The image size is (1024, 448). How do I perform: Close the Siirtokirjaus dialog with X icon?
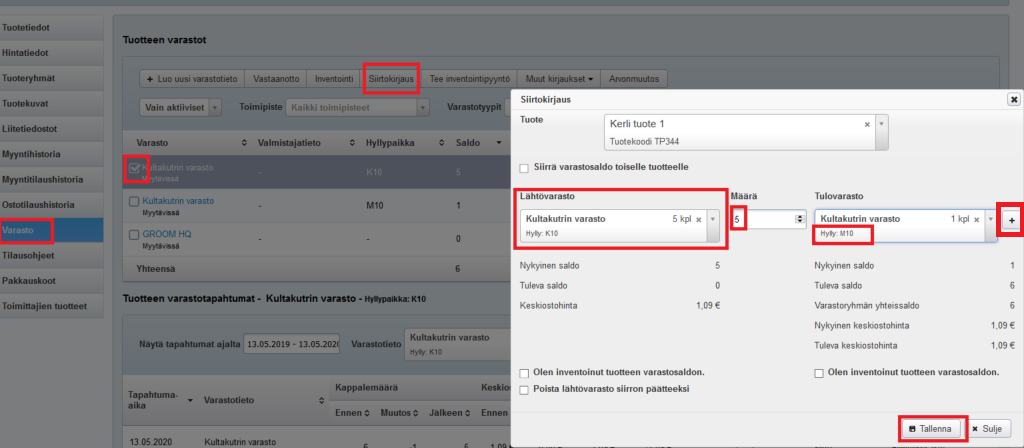[x=1013, y=100]
